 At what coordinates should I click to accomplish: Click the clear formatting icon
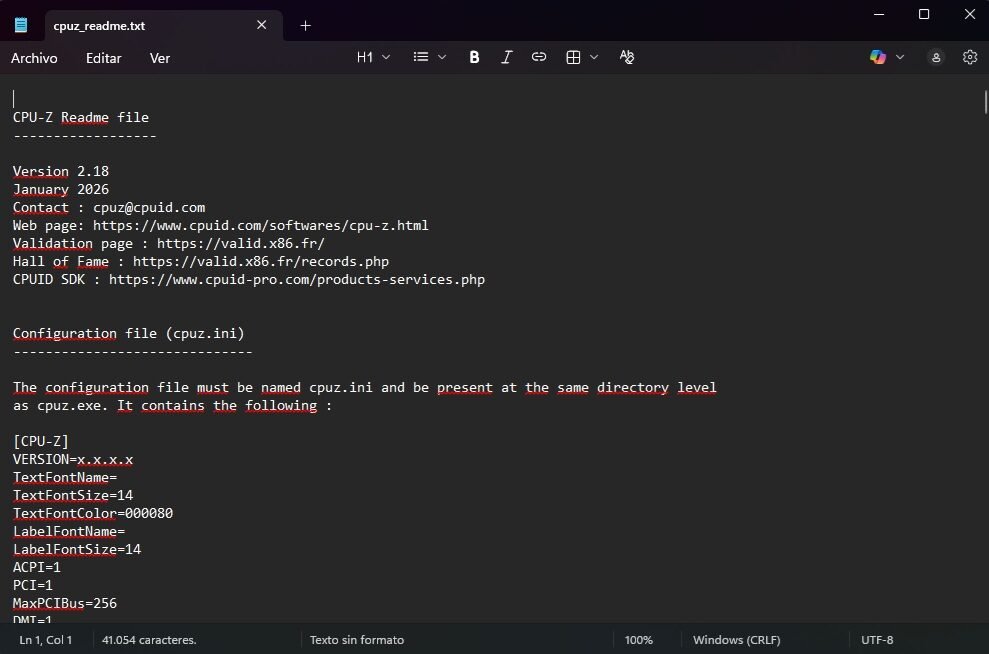click(627, 58)
